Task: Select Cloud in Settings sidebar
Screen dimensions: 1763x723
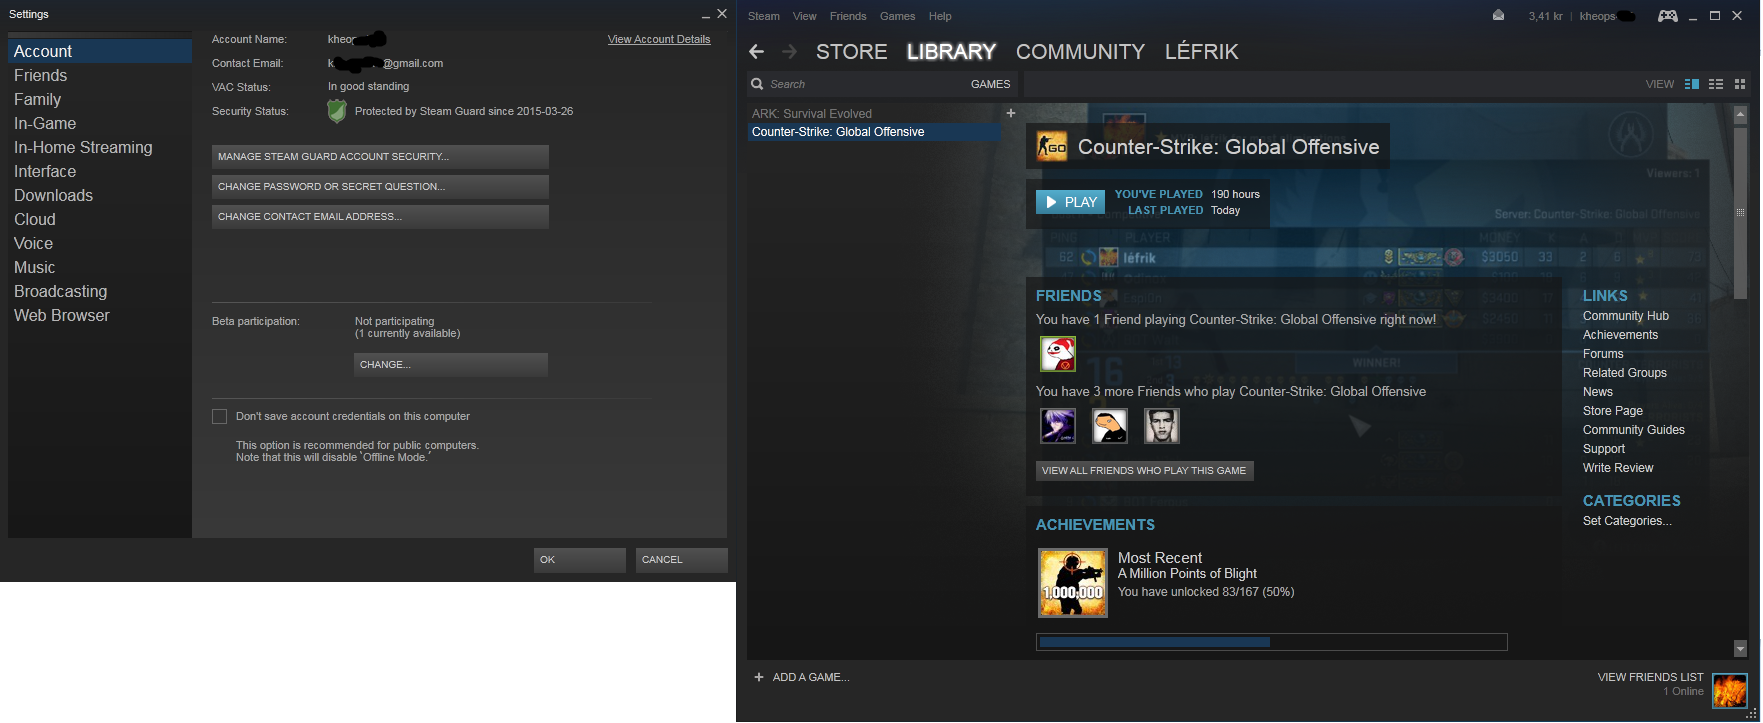Action: tap(100, 219)
